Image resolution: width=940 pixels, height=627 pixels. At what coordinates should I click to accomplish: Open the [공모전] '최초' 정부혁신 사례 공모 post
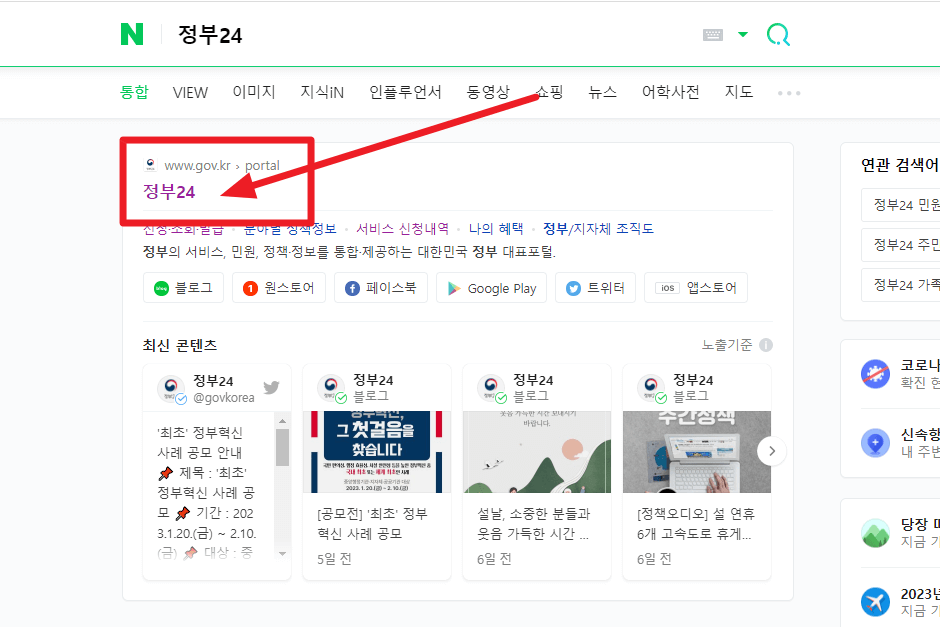pyautogui.click(x=372, y=523)
